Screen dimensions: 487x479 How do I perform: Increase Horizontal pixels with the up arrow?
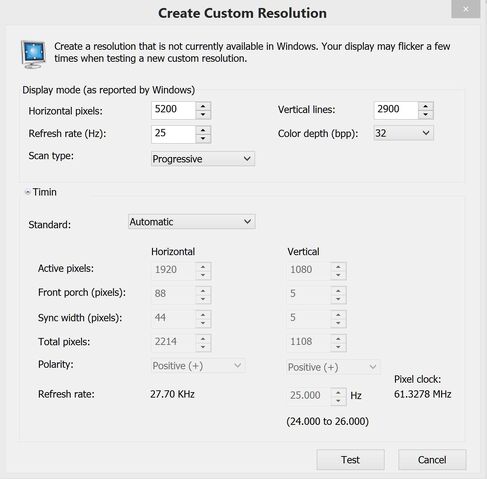point(203,106)
